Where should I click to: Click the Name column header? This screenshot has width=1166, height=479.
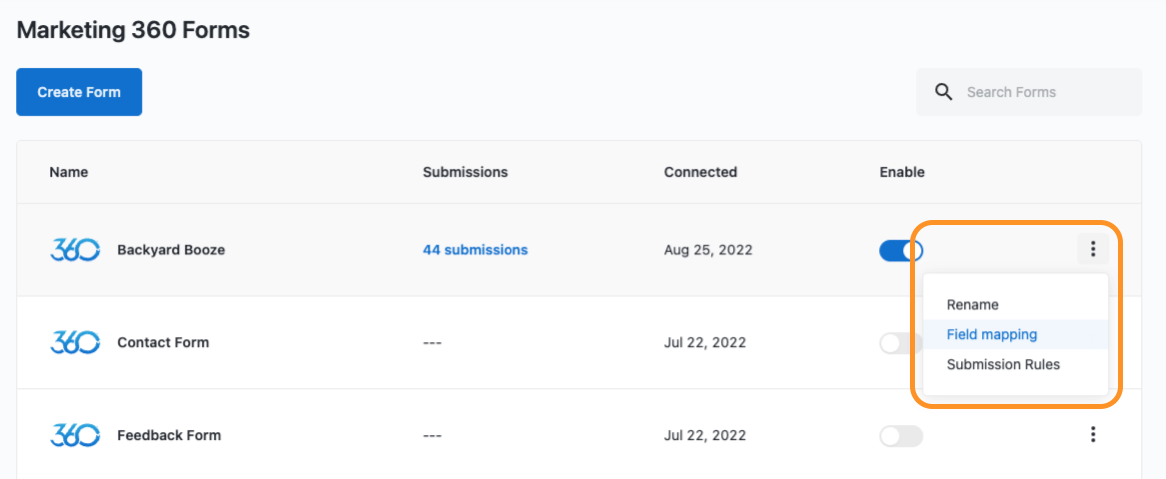69,172
